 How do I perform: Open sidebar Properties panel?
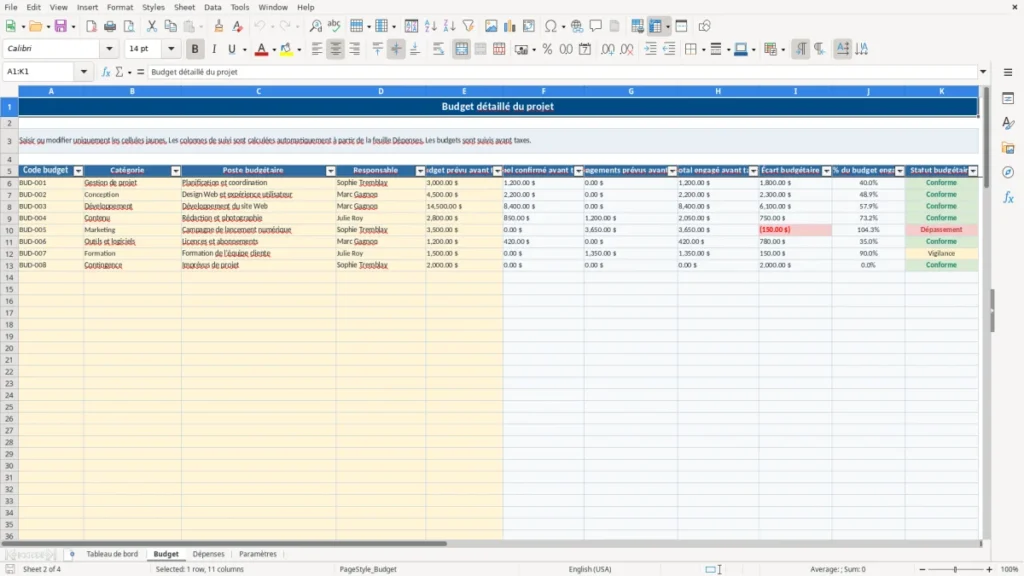1008,98
